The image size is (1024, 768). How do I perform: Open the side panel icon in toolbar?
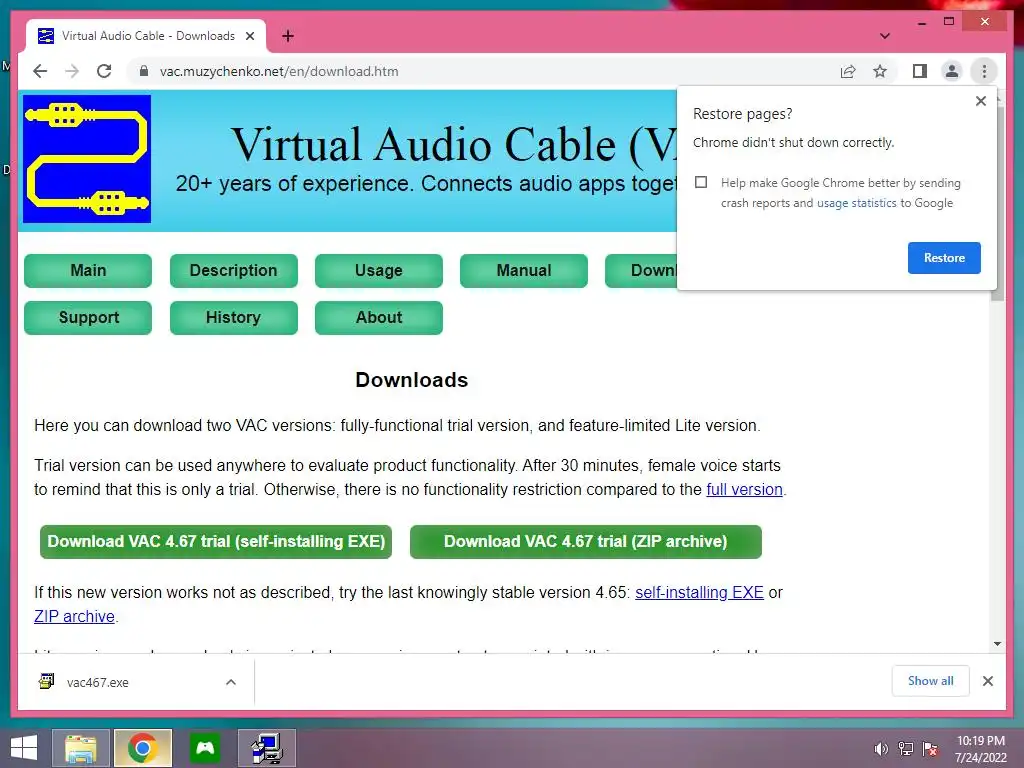[x=920, y=71]
